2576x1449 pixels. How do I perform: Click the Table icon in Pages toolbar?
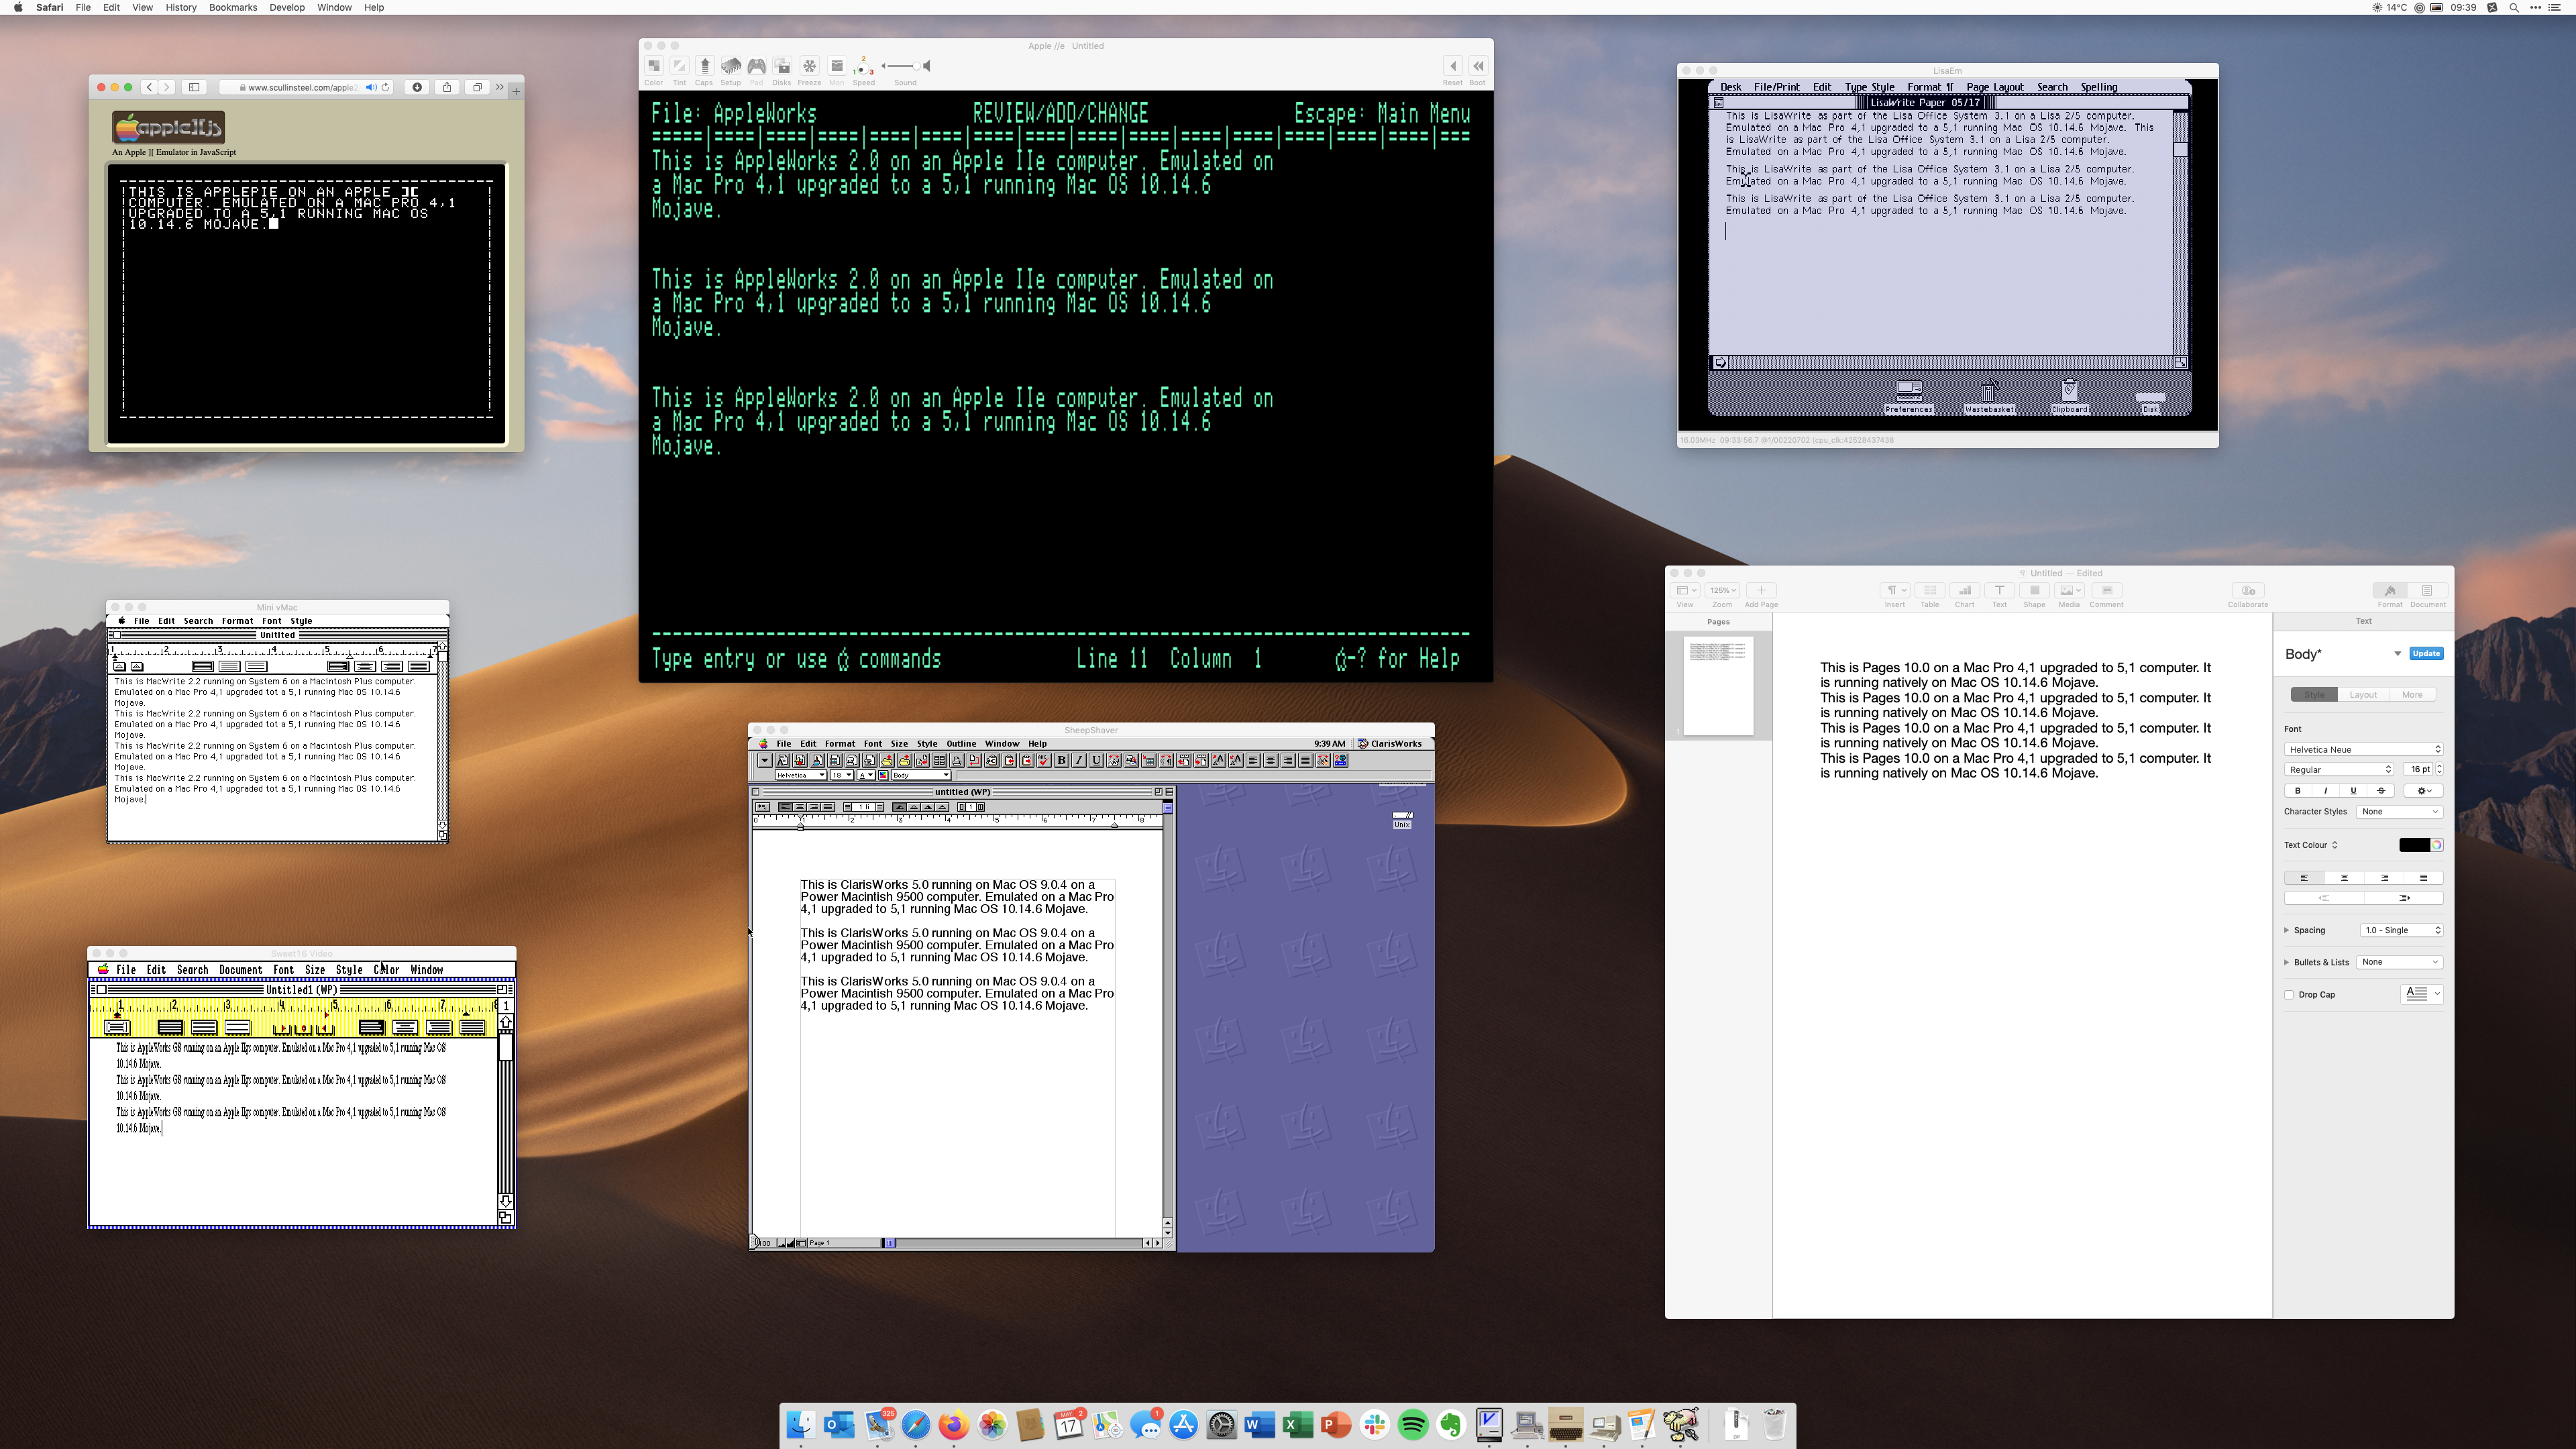pyautogui.click(x=1930, y=590)
